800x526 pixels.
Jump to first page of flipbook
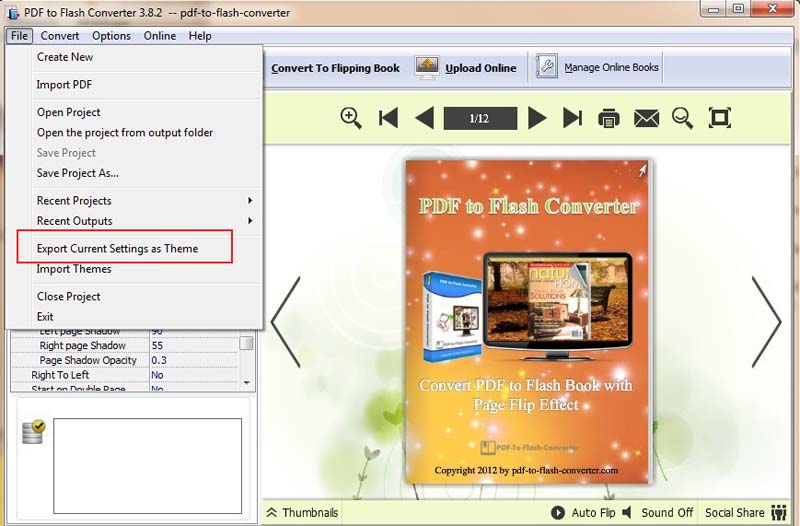point(388,118)
